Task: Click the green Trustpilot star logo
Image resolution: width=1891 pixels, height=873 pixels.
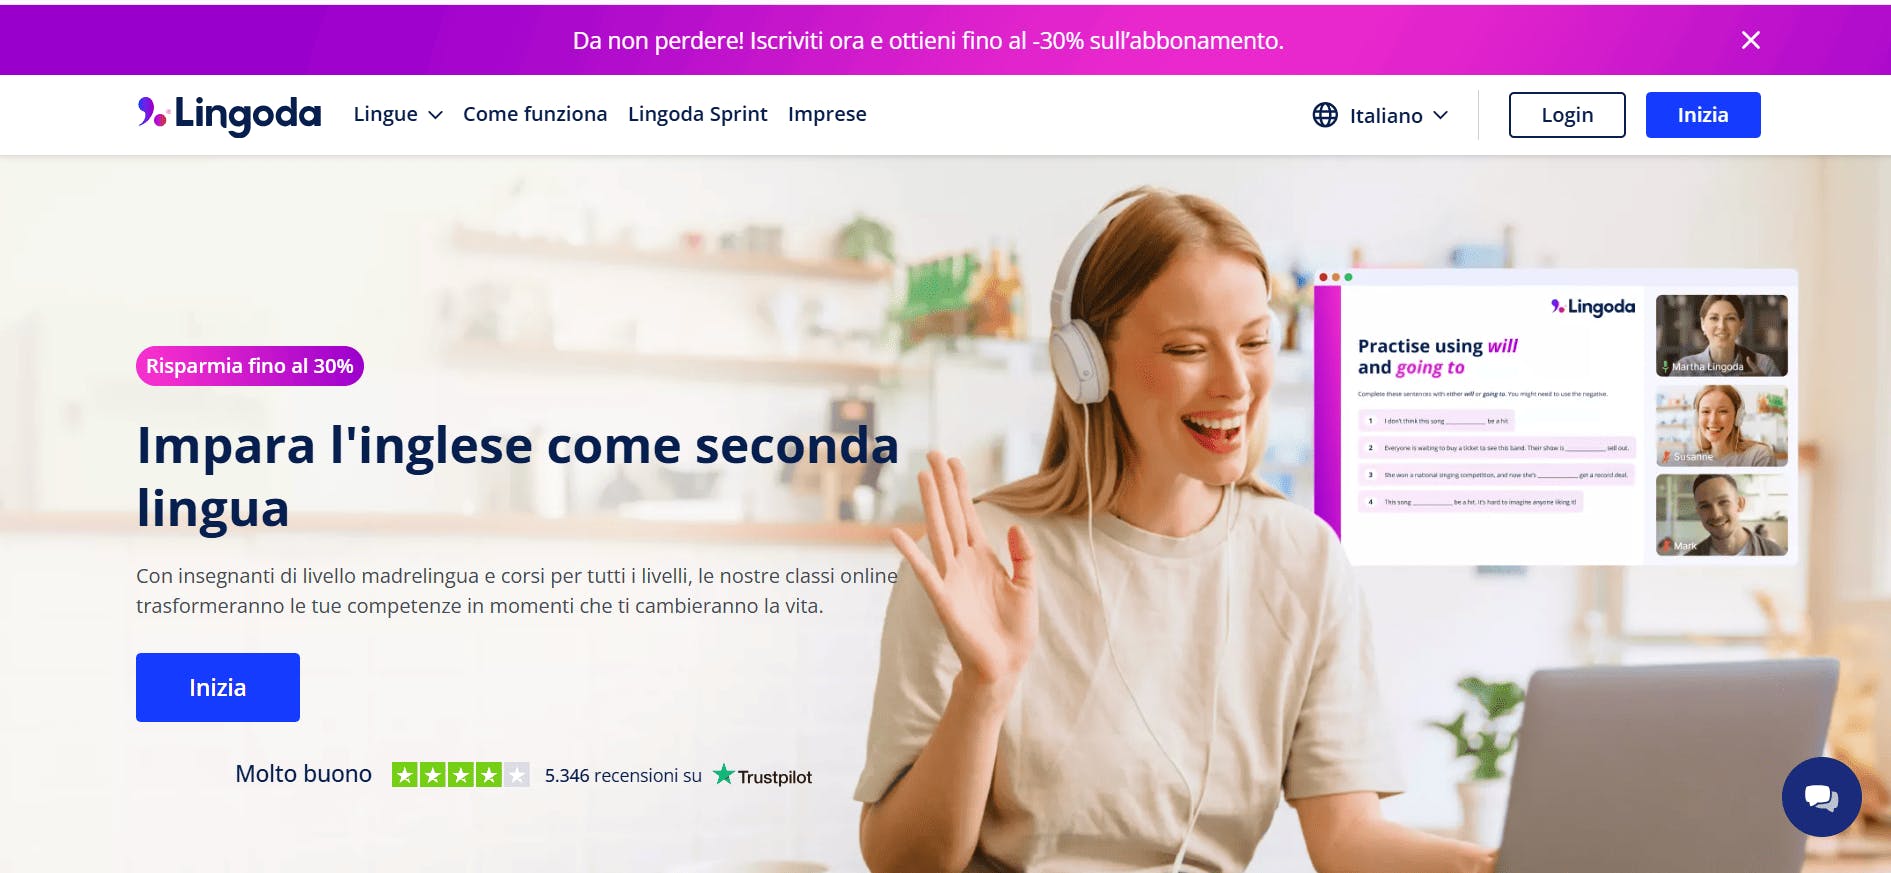Action: 724,775
